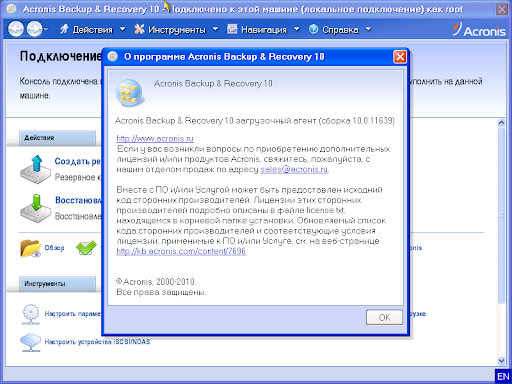Click Настроить устройства iSCSI/NDAS link
The width and height of the screenshot is (512, 384).
(97, 342)
